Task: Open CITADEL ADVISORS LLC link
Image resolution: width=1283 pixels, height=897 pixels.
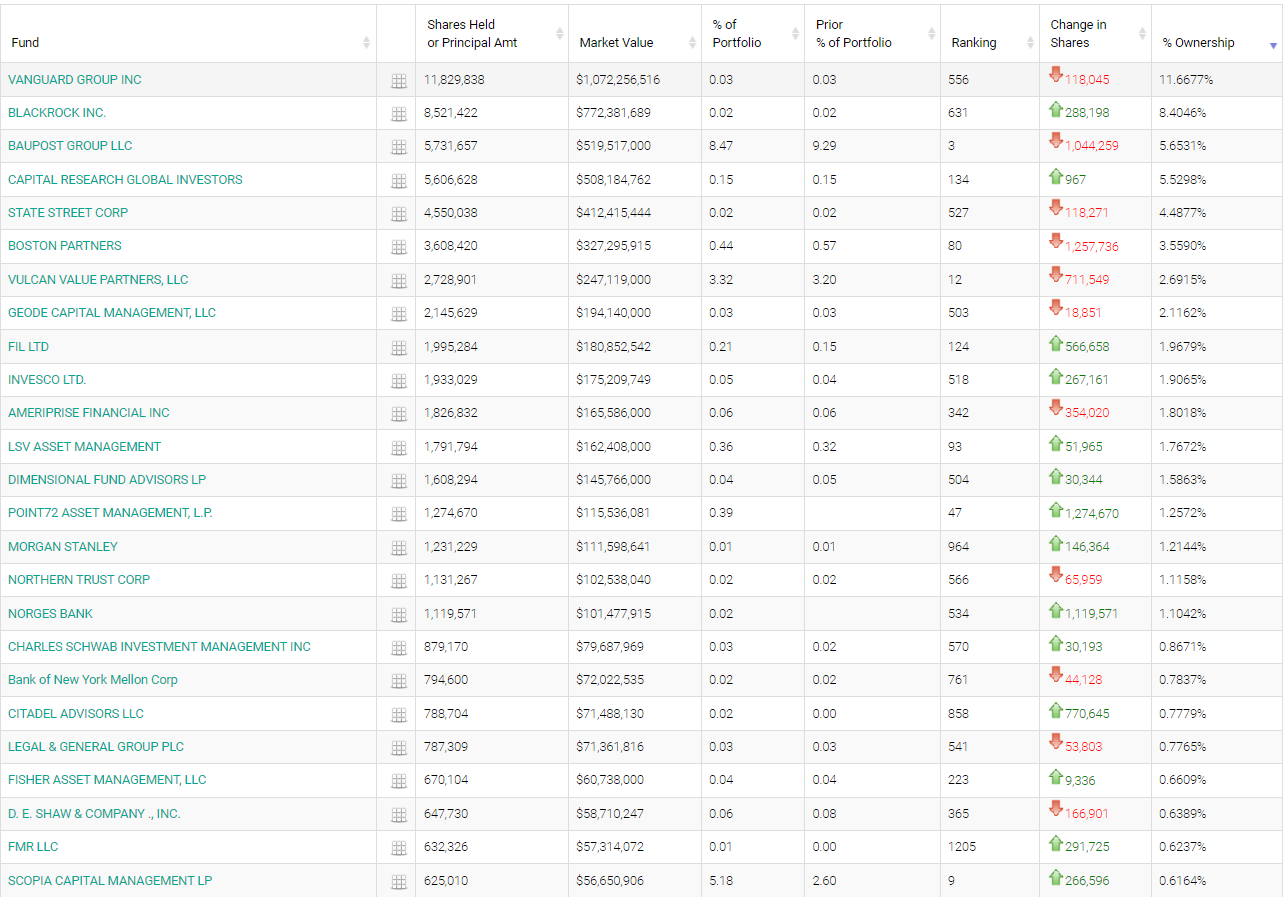Action: click(76, 714)
